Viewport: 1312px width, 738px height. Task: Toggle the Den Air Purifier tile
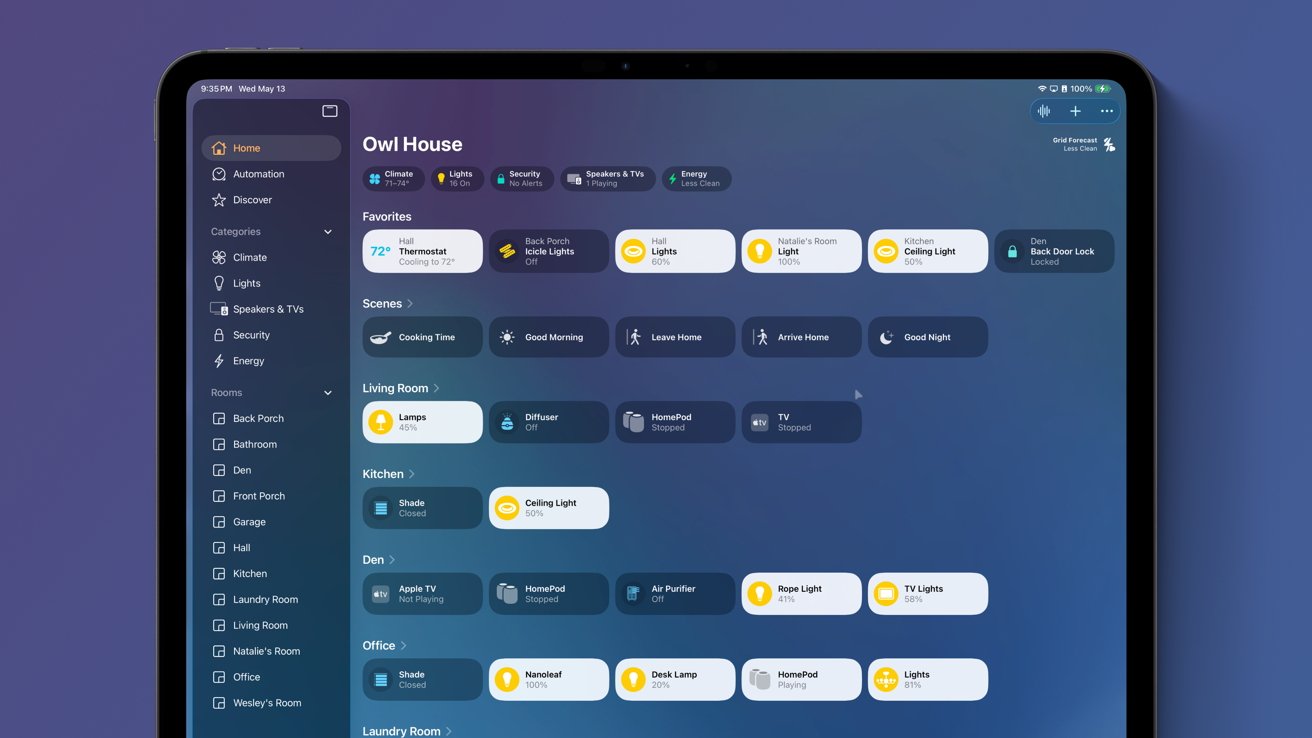point(675,594)
